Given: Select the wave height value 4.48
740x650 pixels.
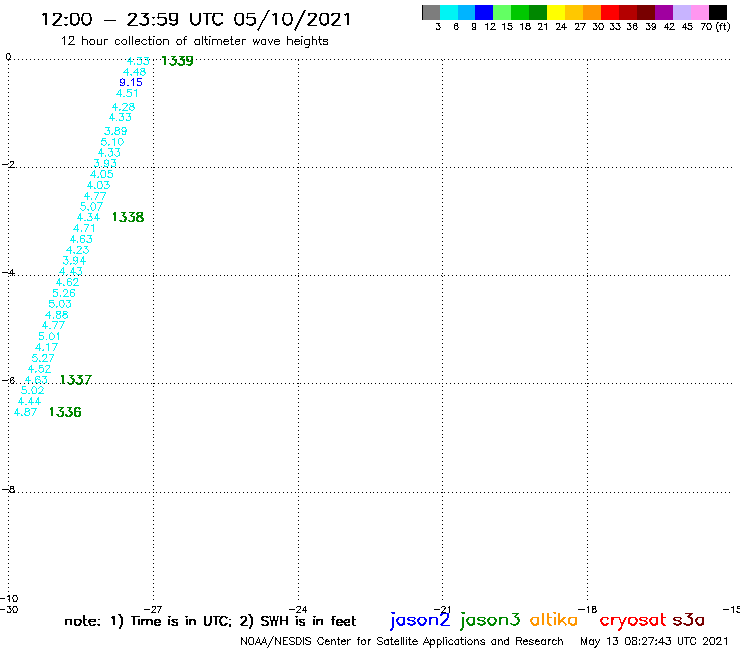Looking at the screenshot, I should (135, 72).
